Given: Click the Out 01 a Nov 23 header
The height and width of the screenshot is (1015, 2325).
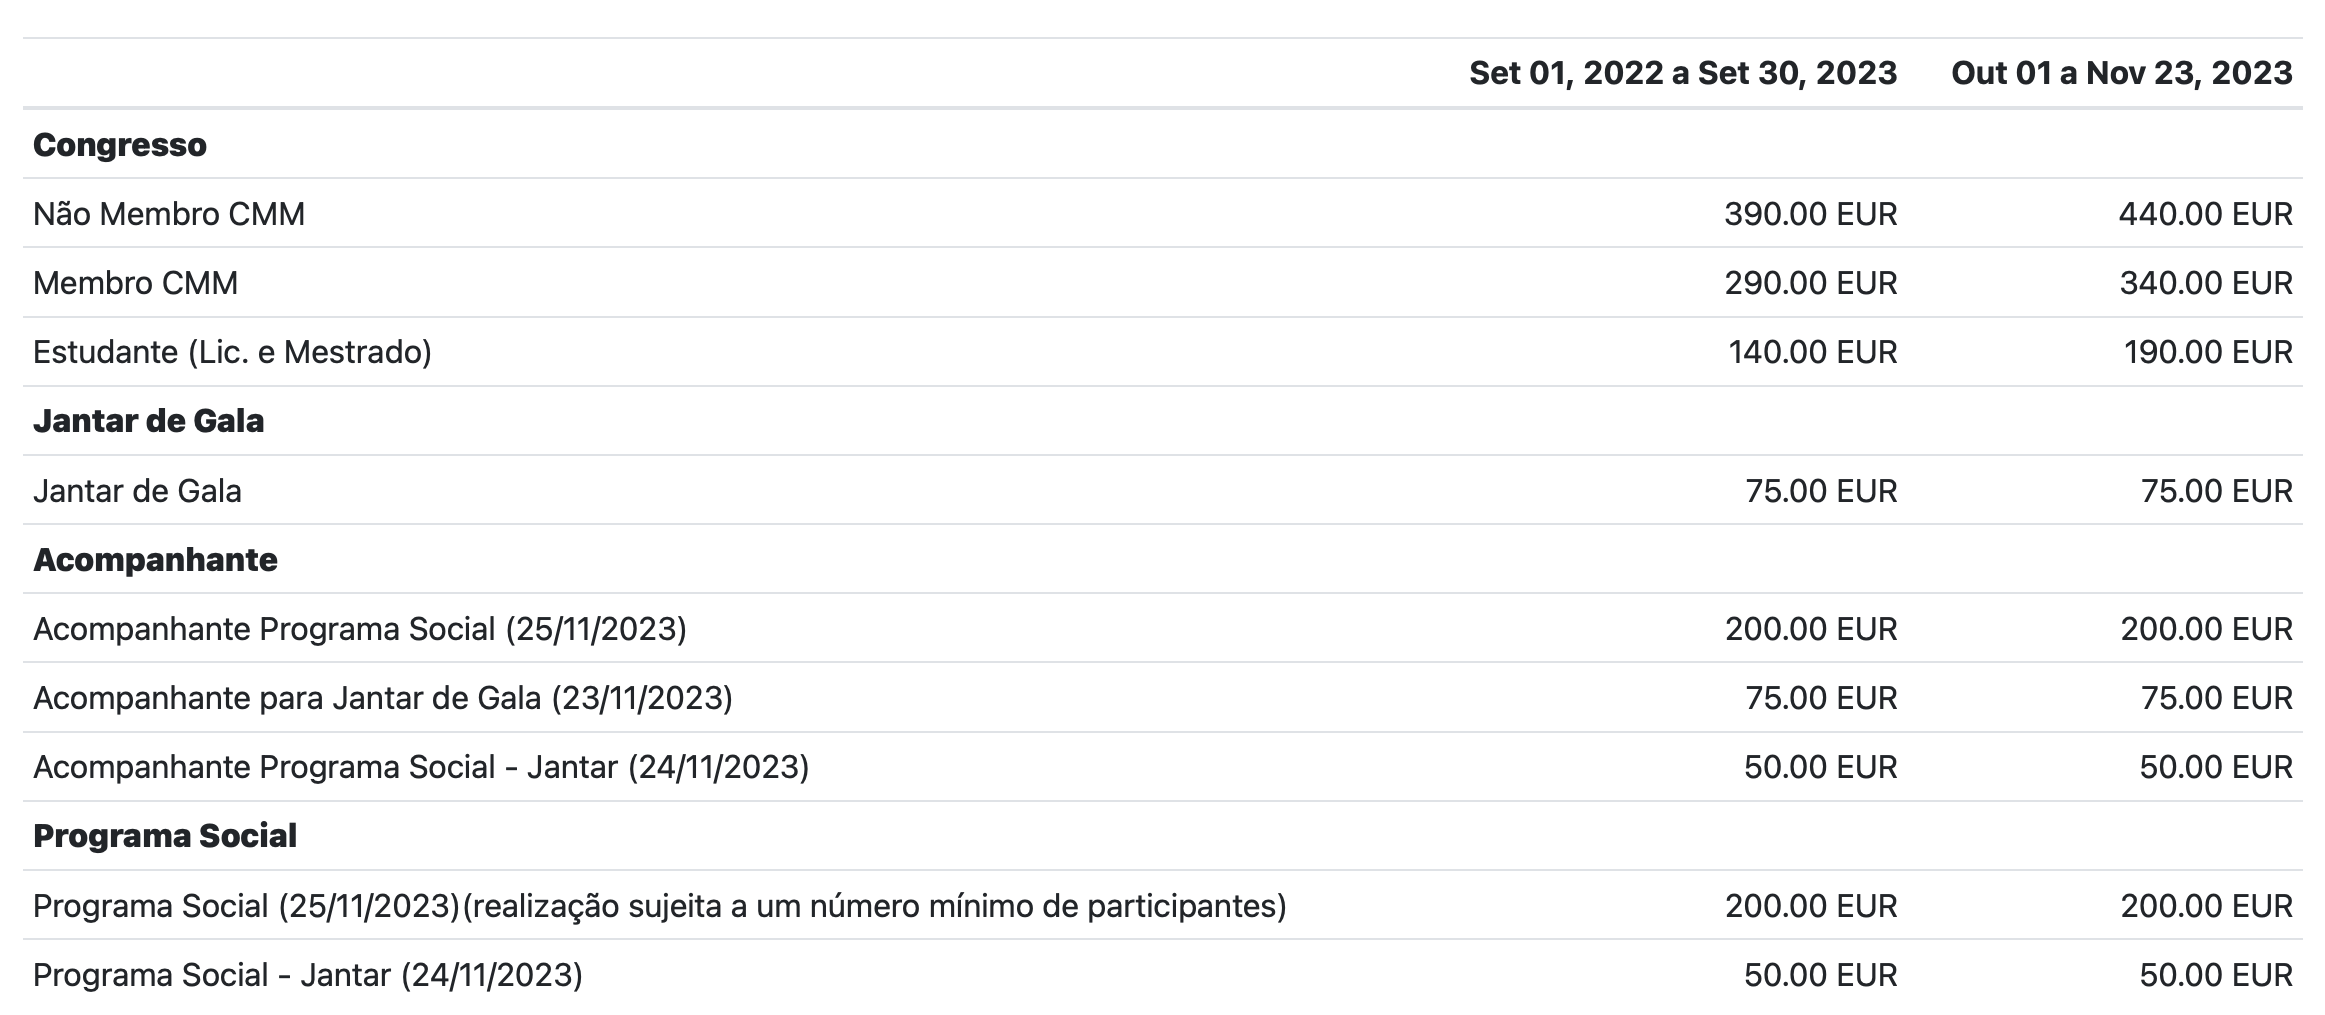Looking at the screenshot, I should pyautogui.click(x=2122, y=73).
